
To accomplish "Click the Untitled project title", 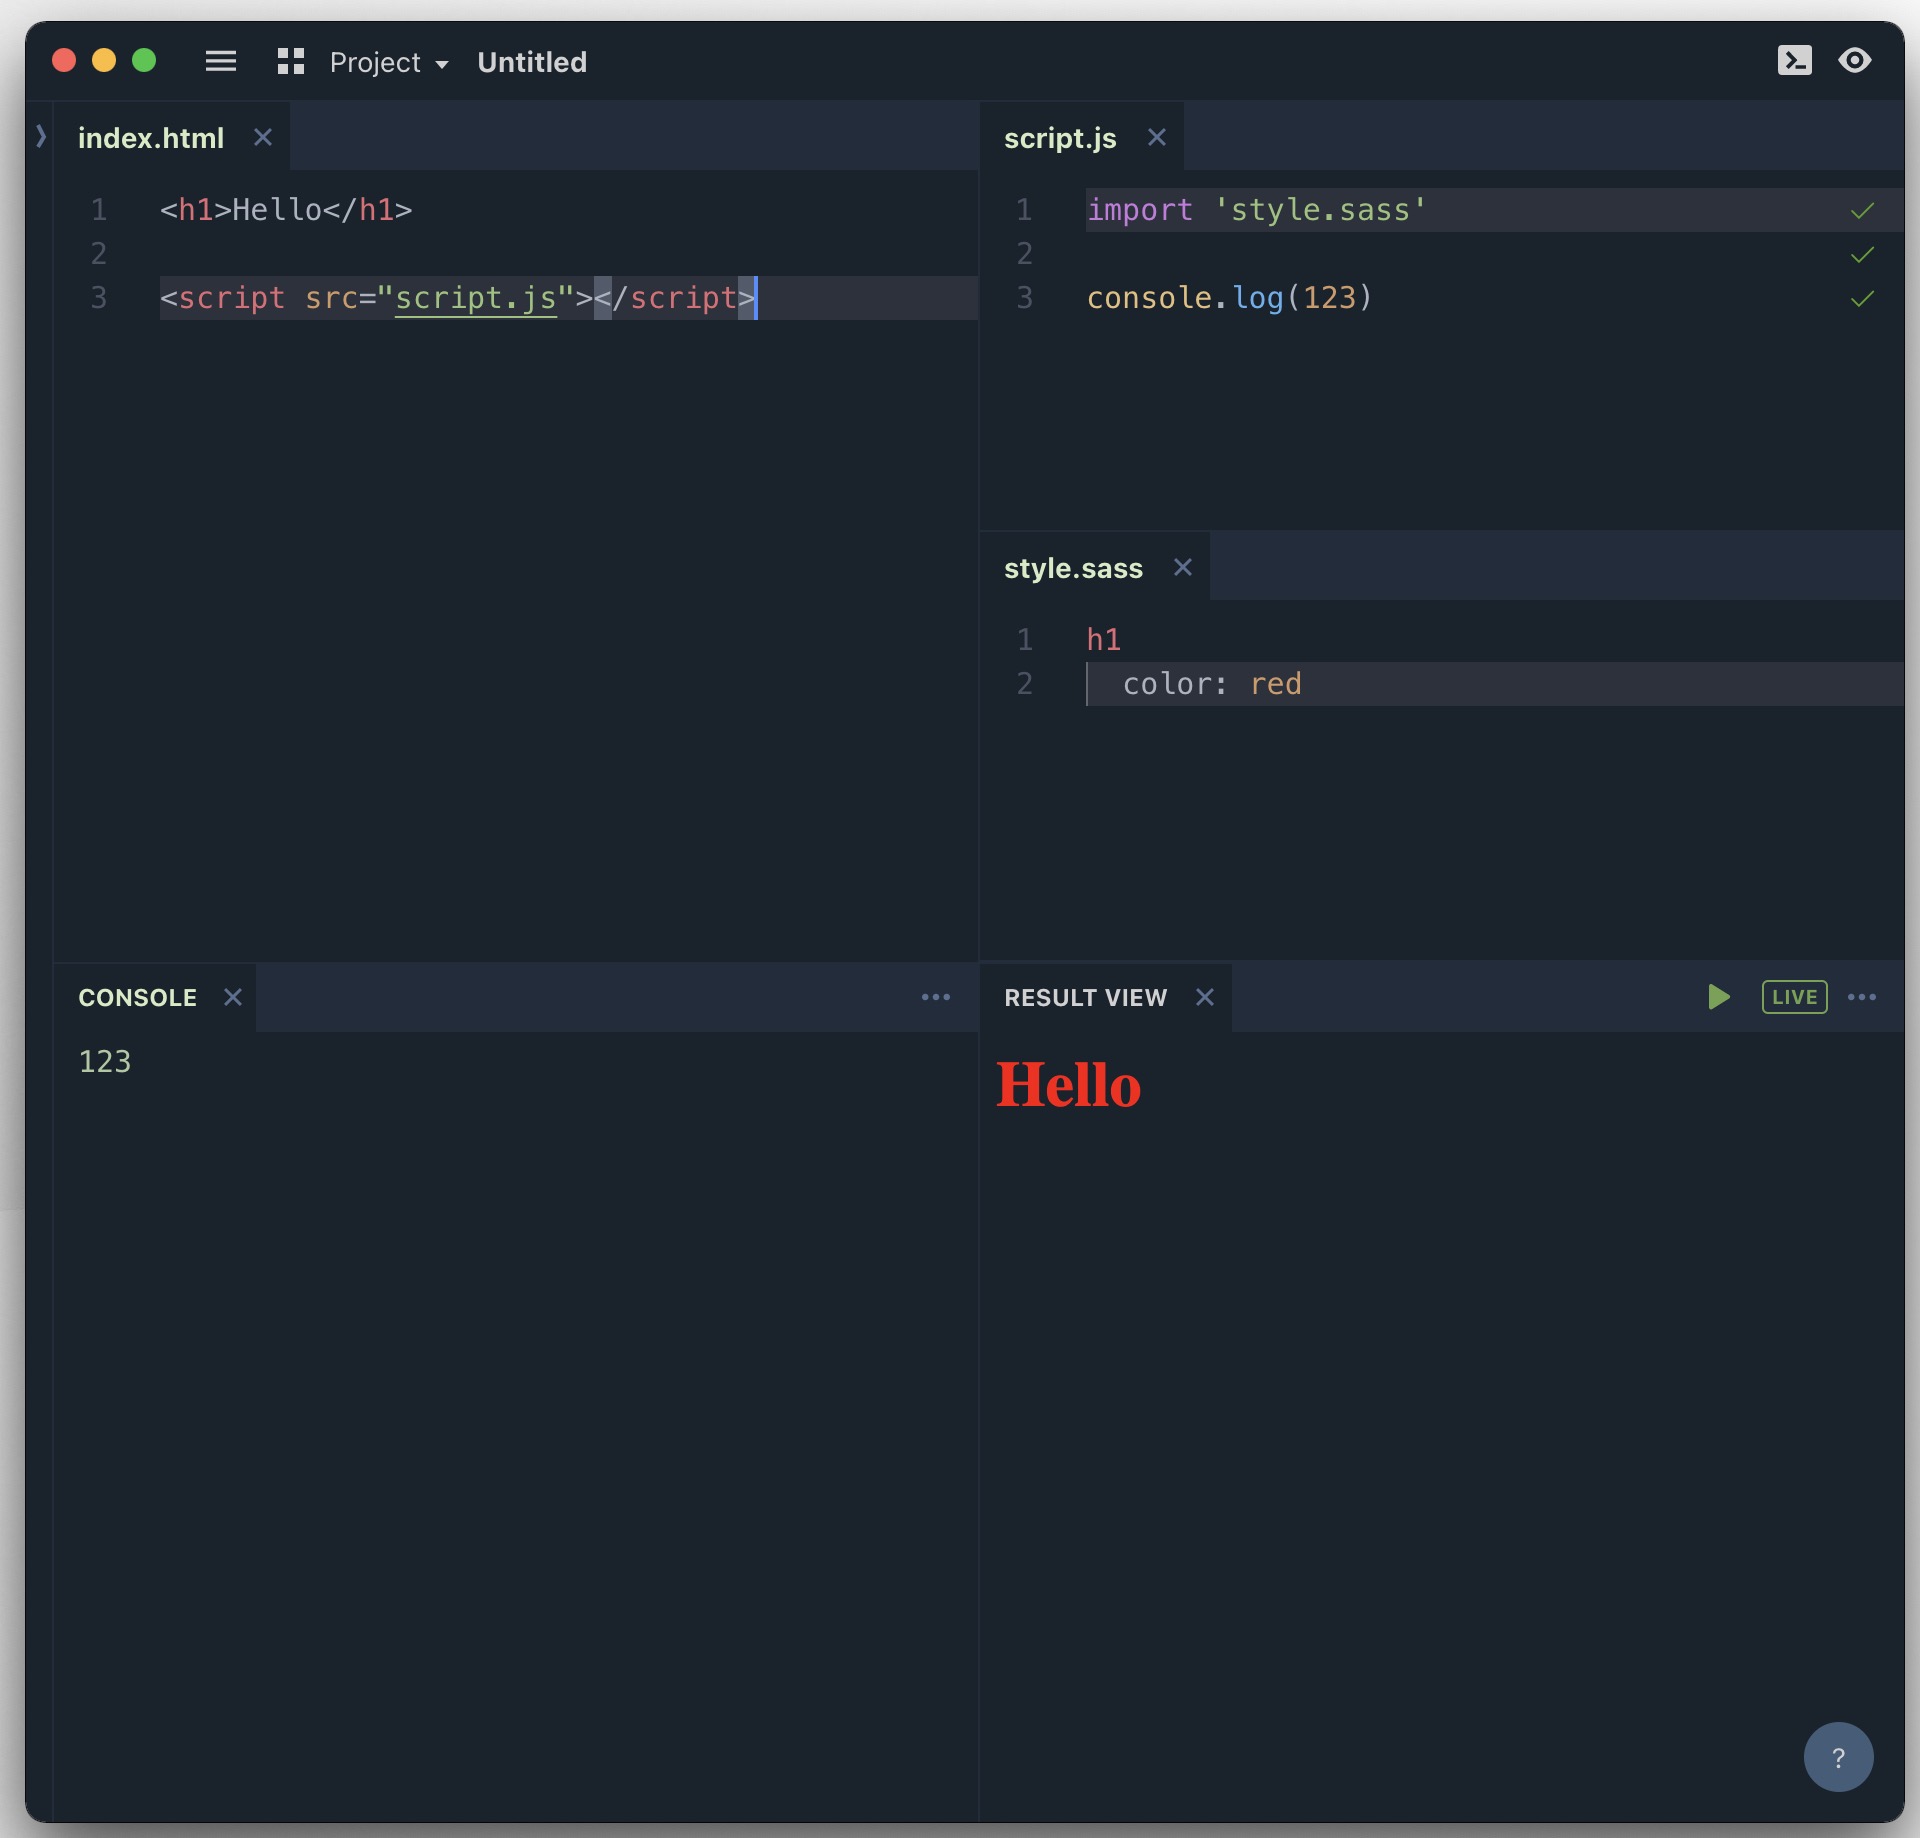I will tap(532, 63).
